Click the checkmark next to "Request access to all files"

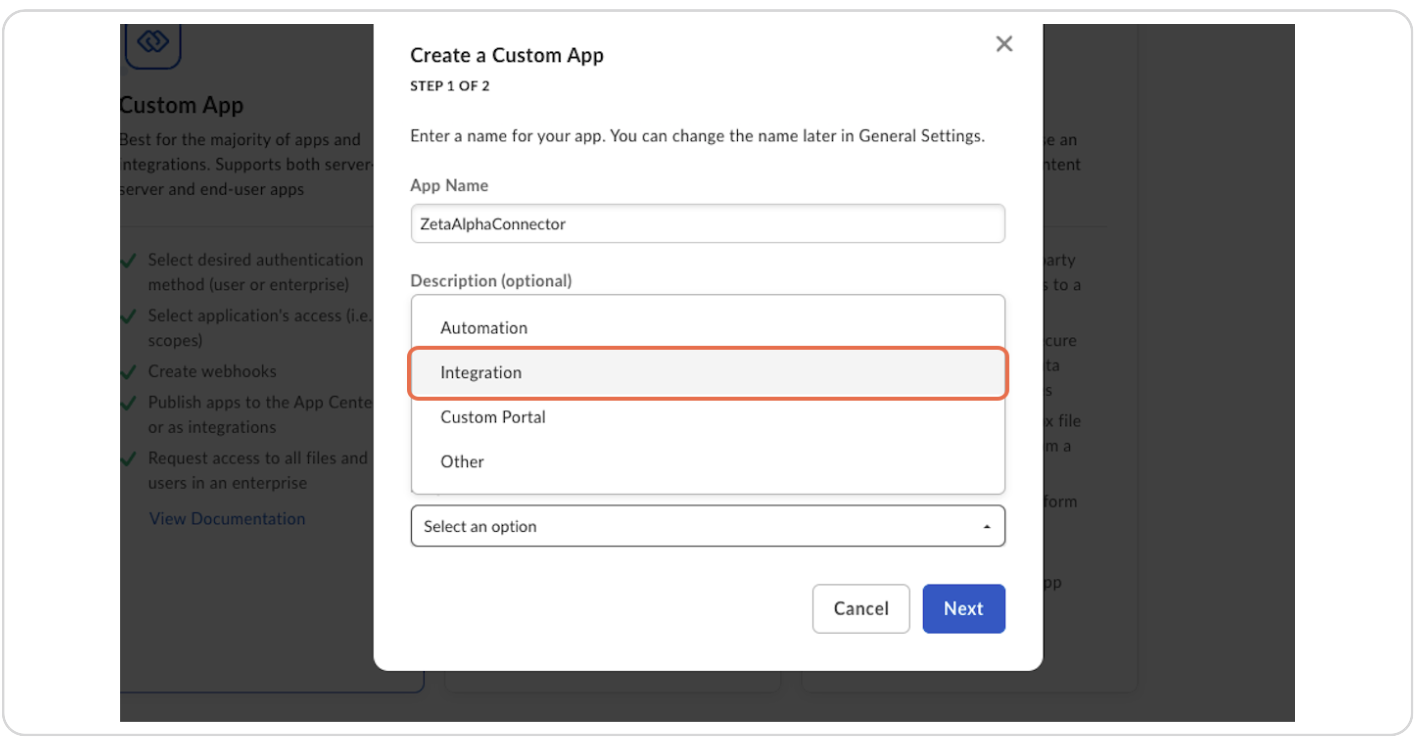click(130, 458)
